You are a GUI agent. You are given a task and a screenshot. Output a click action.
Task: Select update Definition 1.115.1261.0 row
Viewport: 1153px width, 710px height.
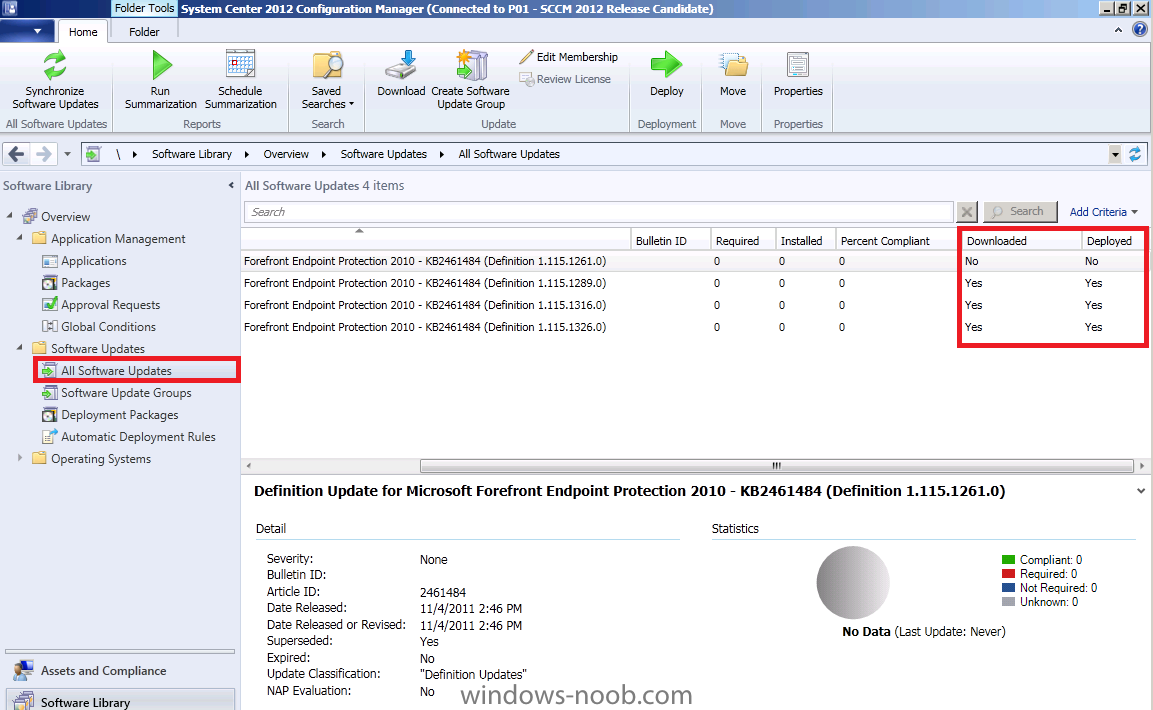point(693,261)
